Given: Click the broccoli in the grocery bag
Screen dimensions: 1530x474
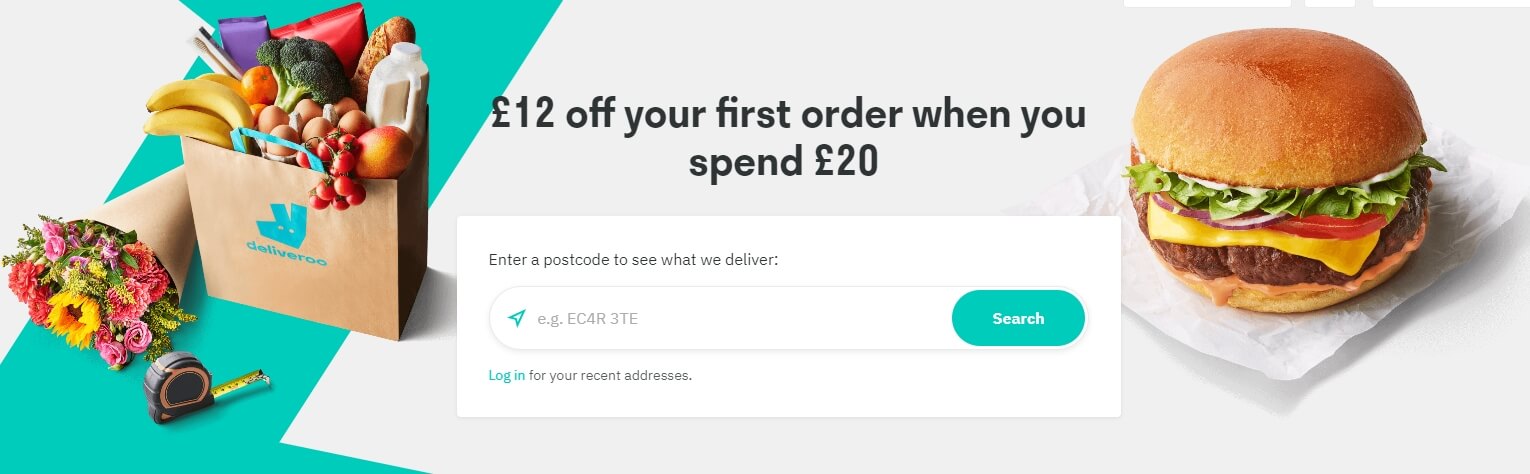Looking at the screenshot, I should click(300, 68).
